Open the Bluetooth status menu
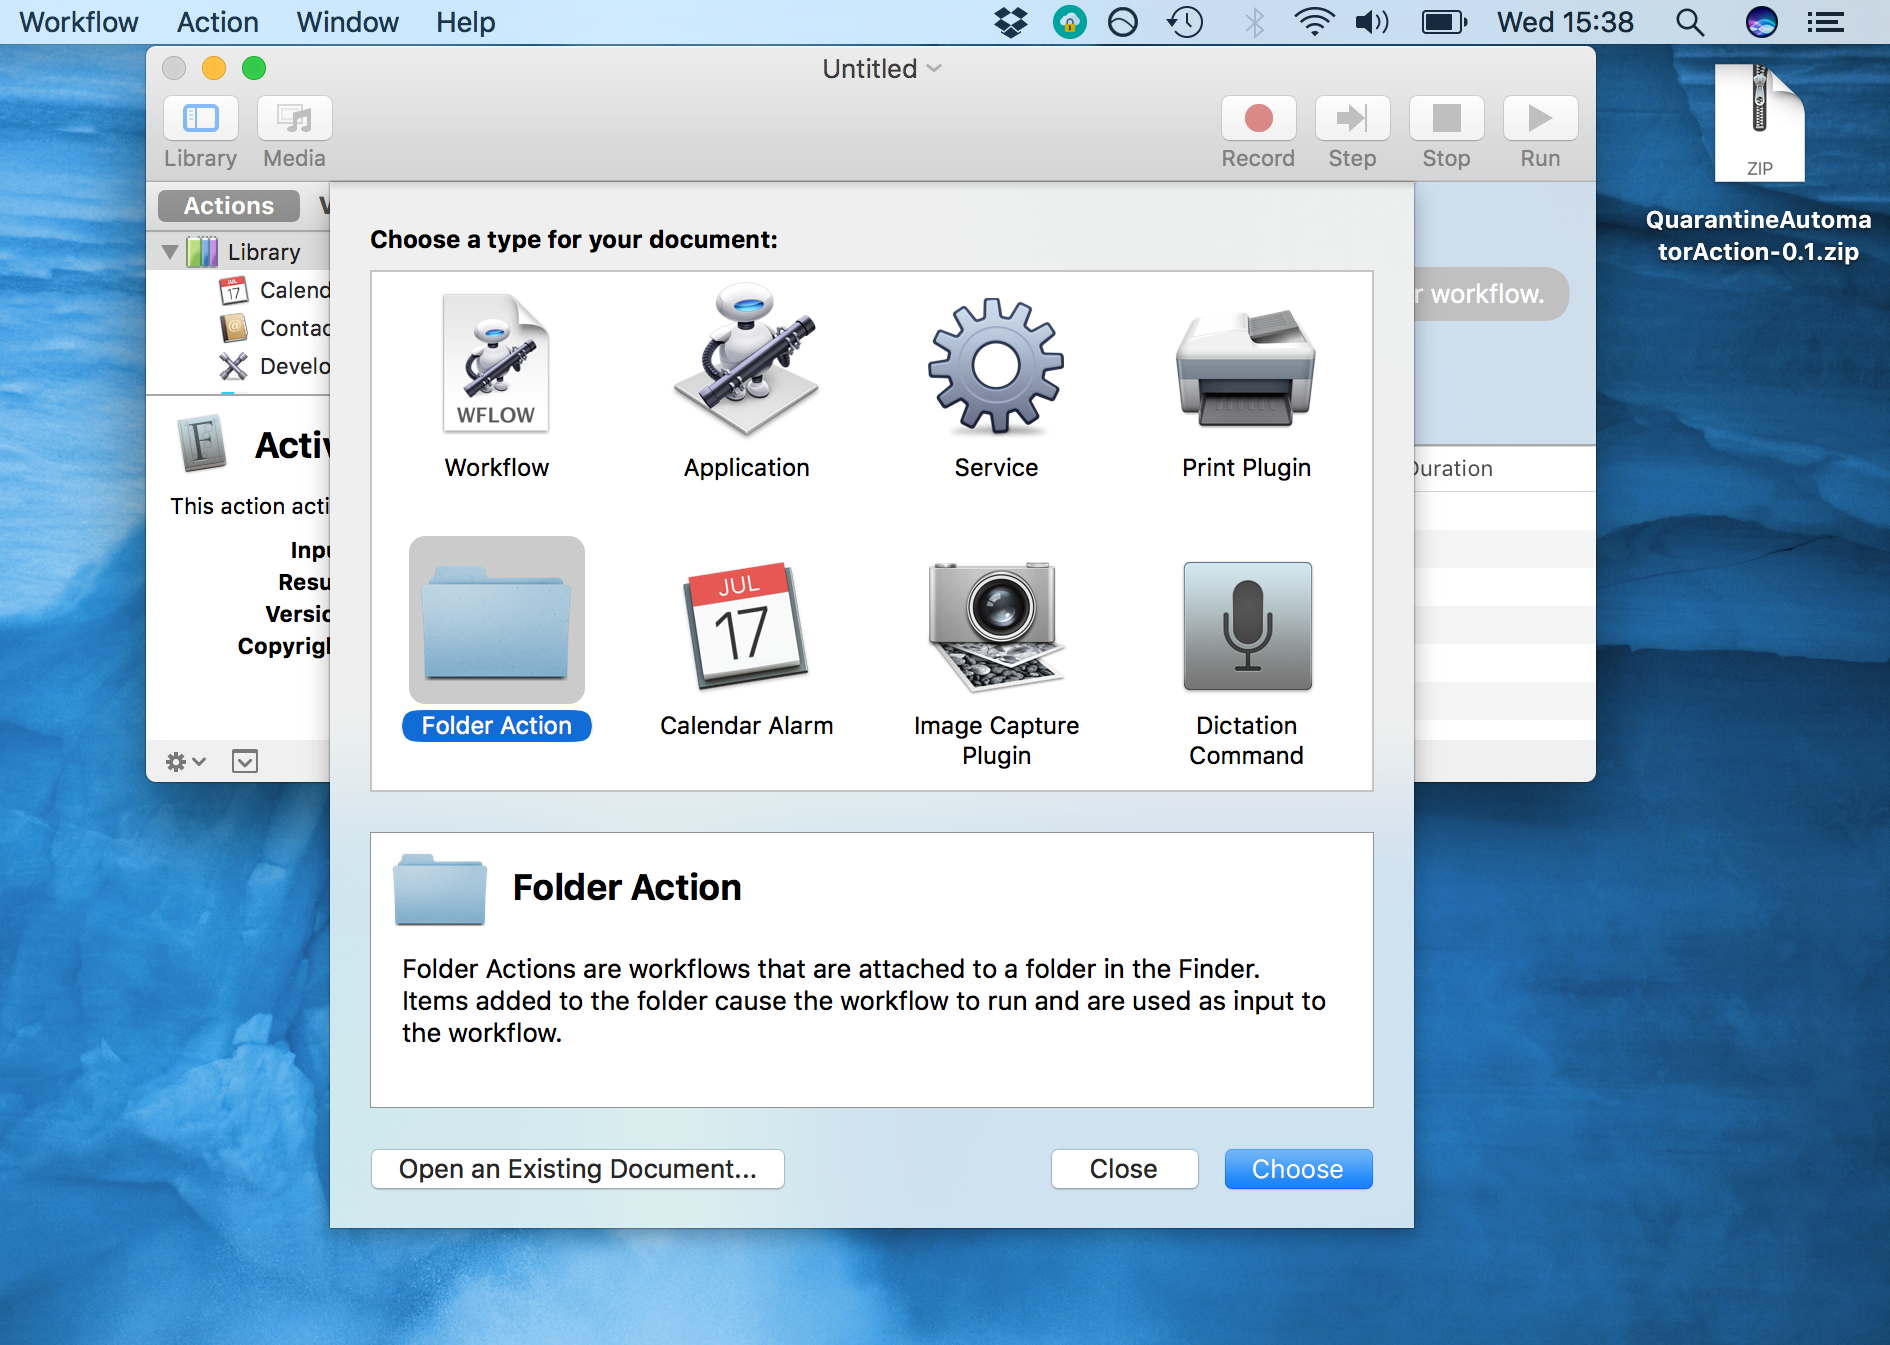This screenshot has width=1890, height=1345. [1254, 22]
